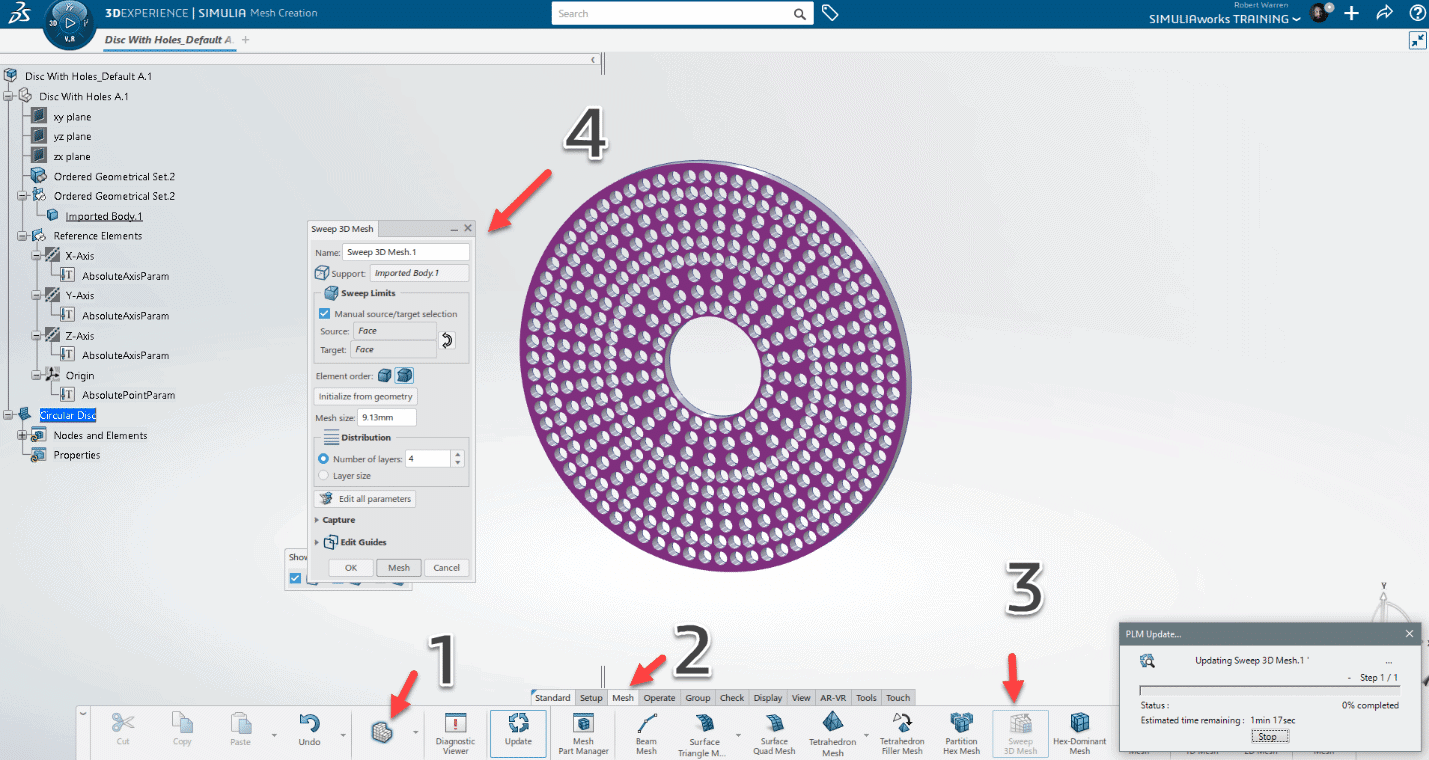Select the Surface Quad Mesh tool
Image resolution: width=1429 pixels, height=760 pixels.
point(774,733)
